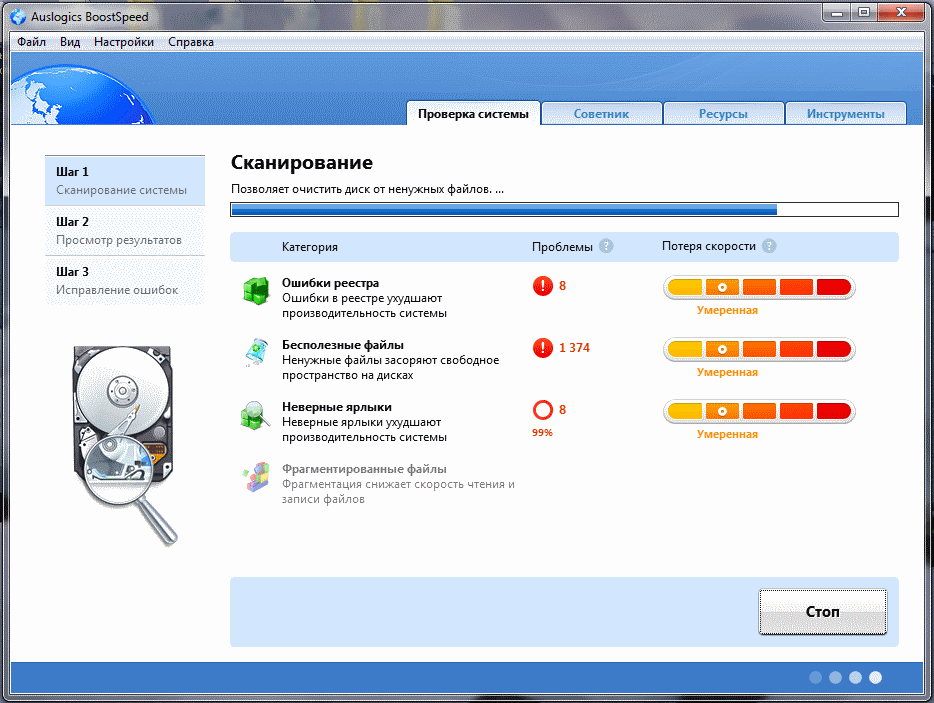Select Шаг 1 Сканирование системы step
934x703 pixels.
point(125,181)
